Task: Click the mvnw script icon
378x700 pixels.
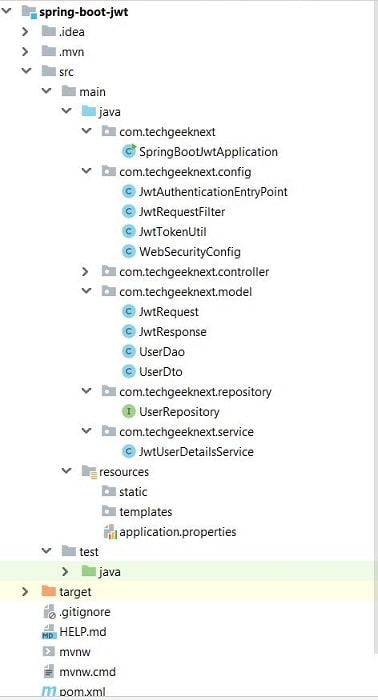Action: 49,651
